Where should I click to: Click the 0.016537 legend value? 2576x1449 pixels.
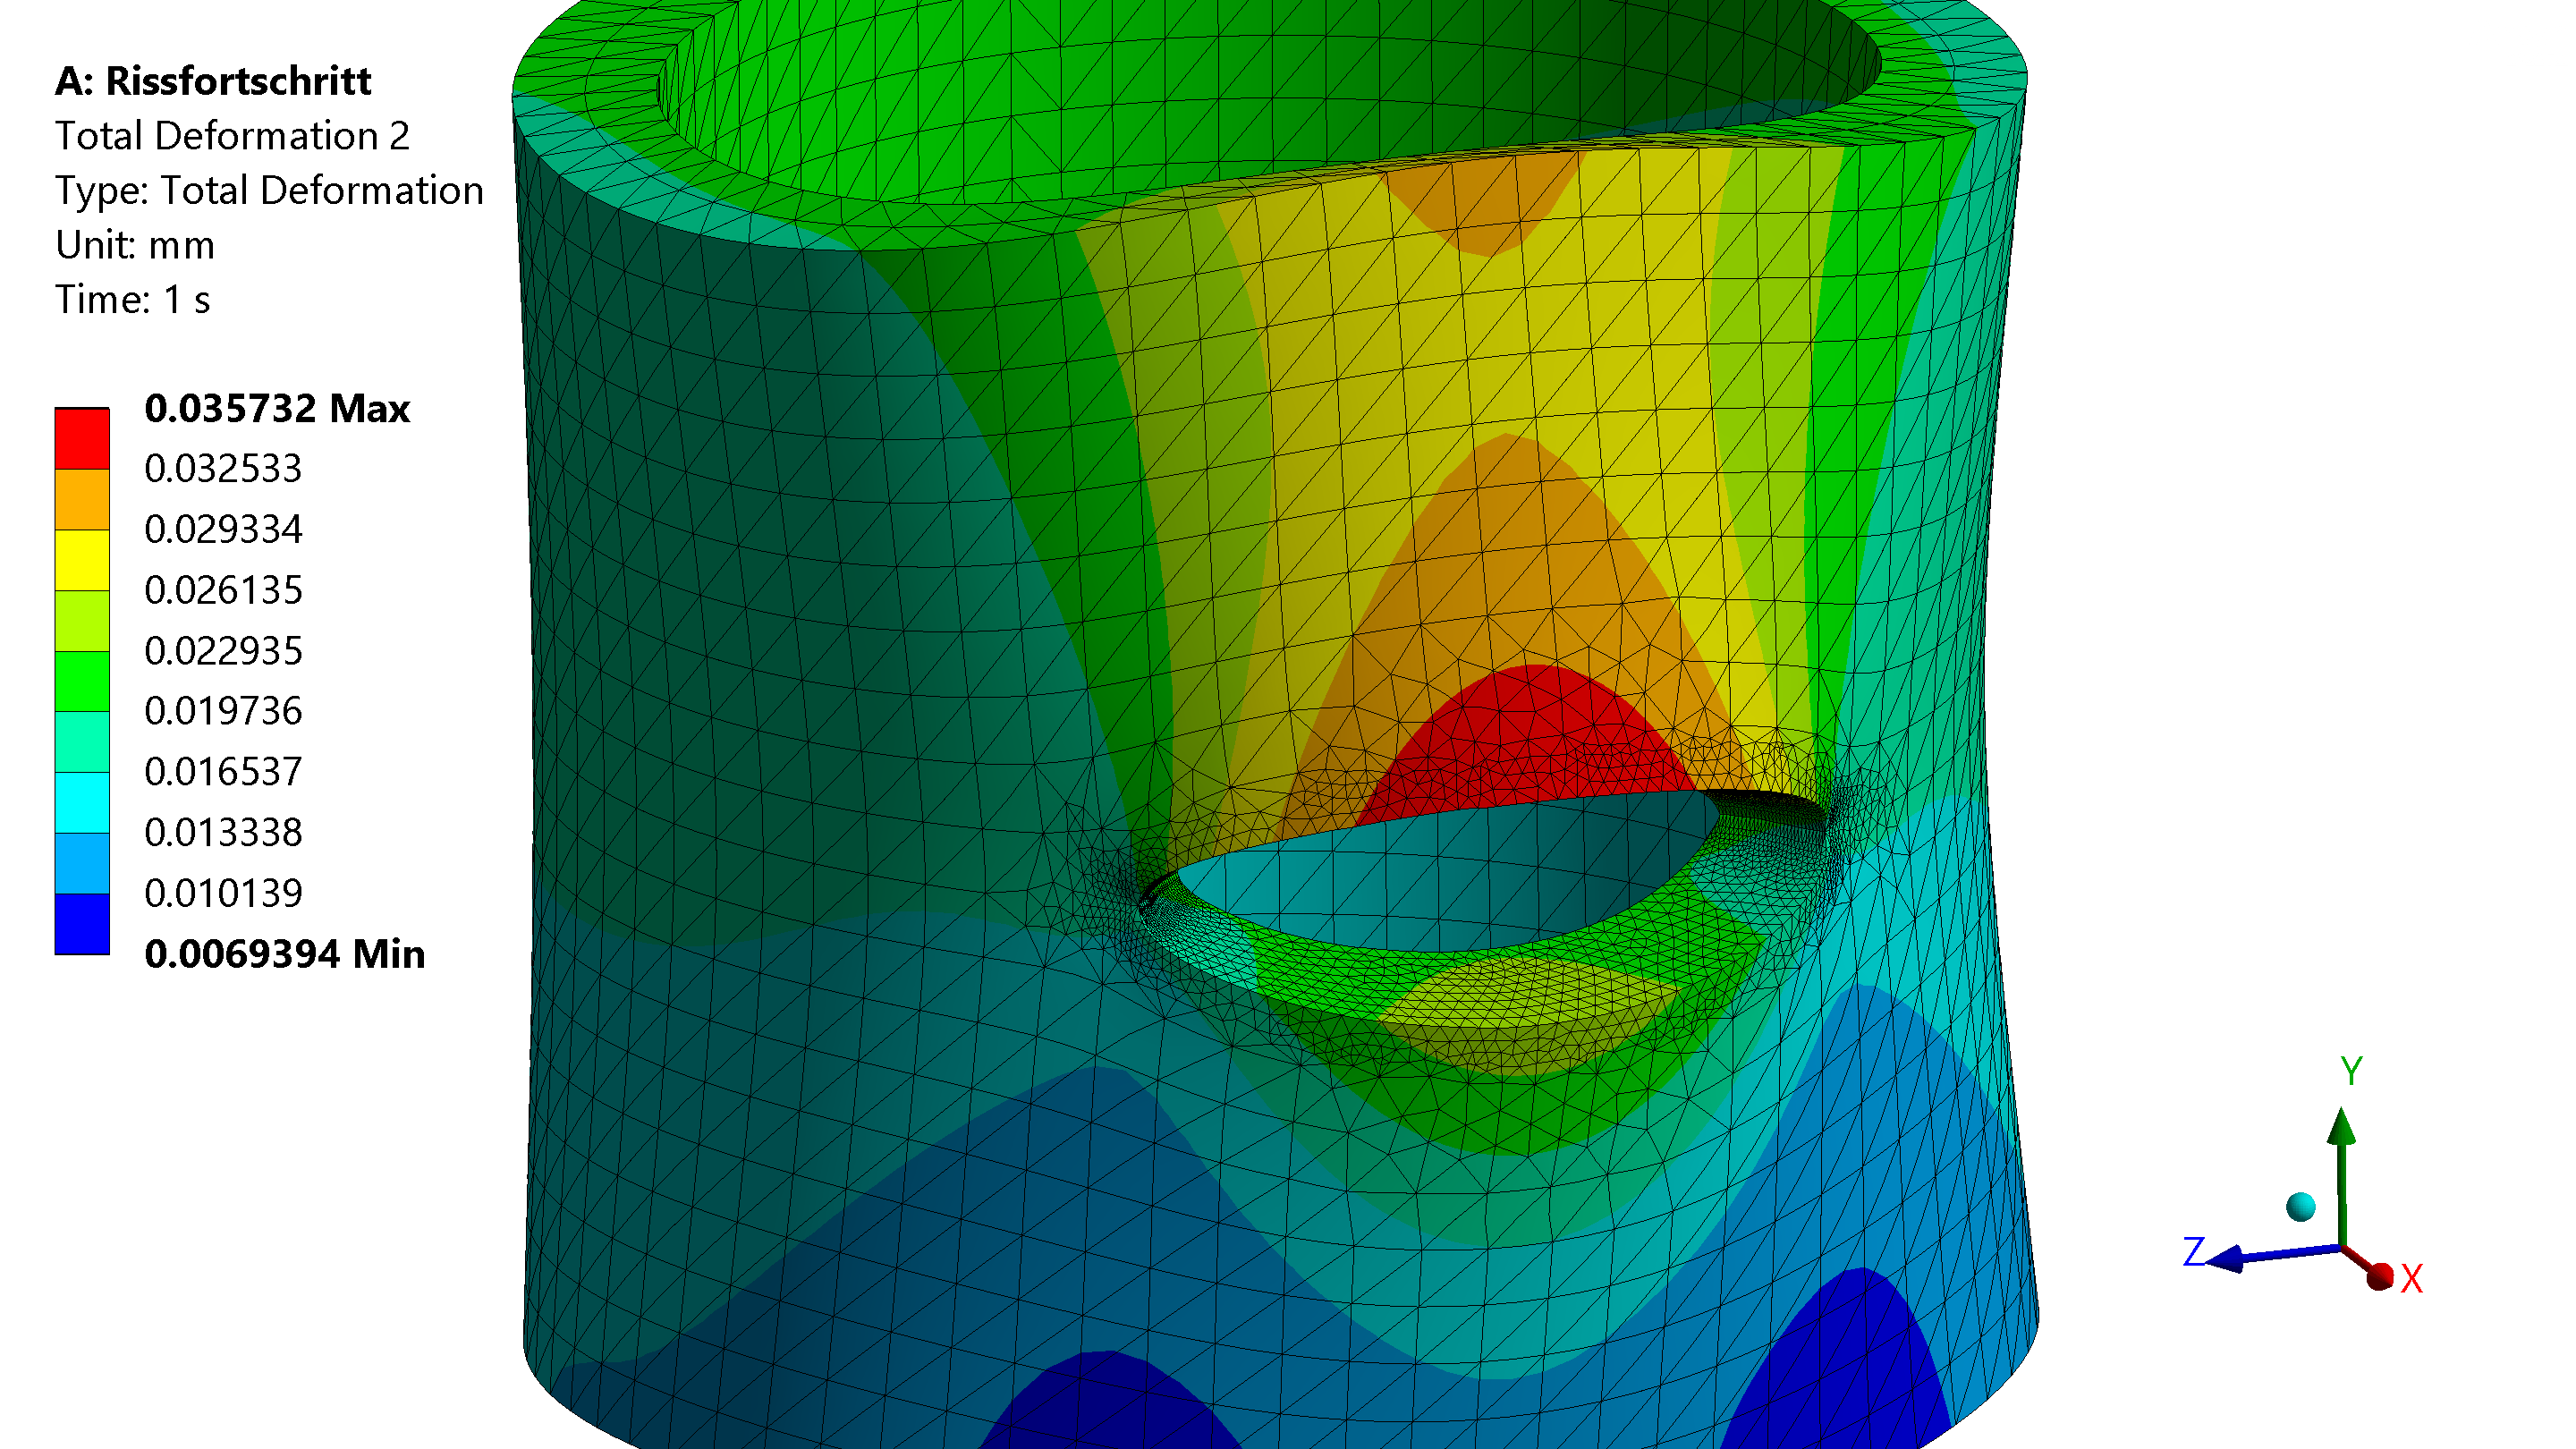(x=223, y=772)
